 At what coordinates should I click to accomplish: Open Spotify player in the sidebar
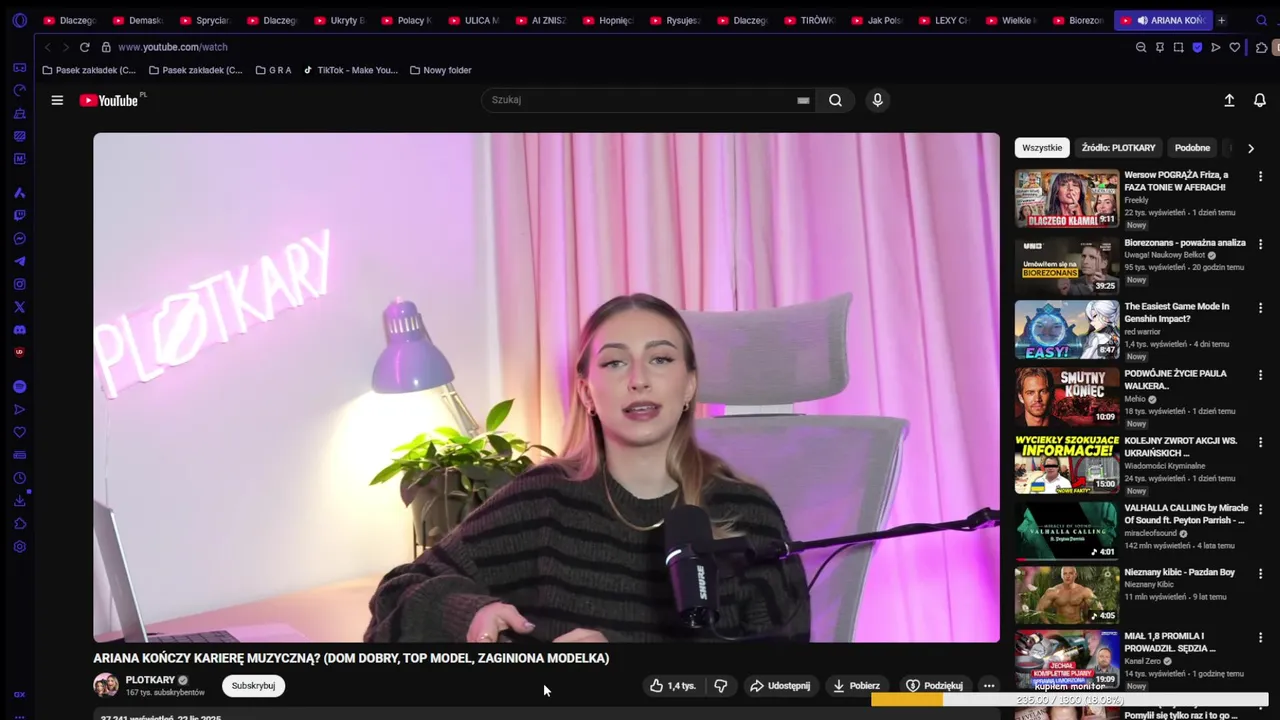[x=20, y=386]
